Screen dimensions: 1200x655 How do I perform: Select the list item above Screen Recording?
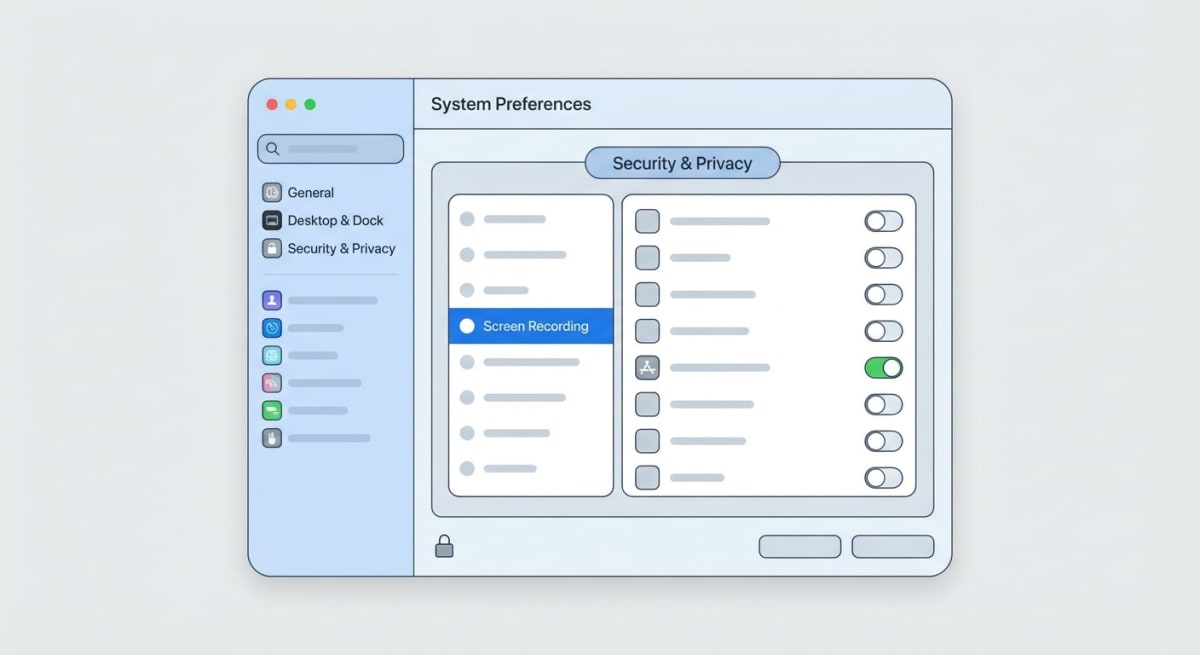point(530,290)
